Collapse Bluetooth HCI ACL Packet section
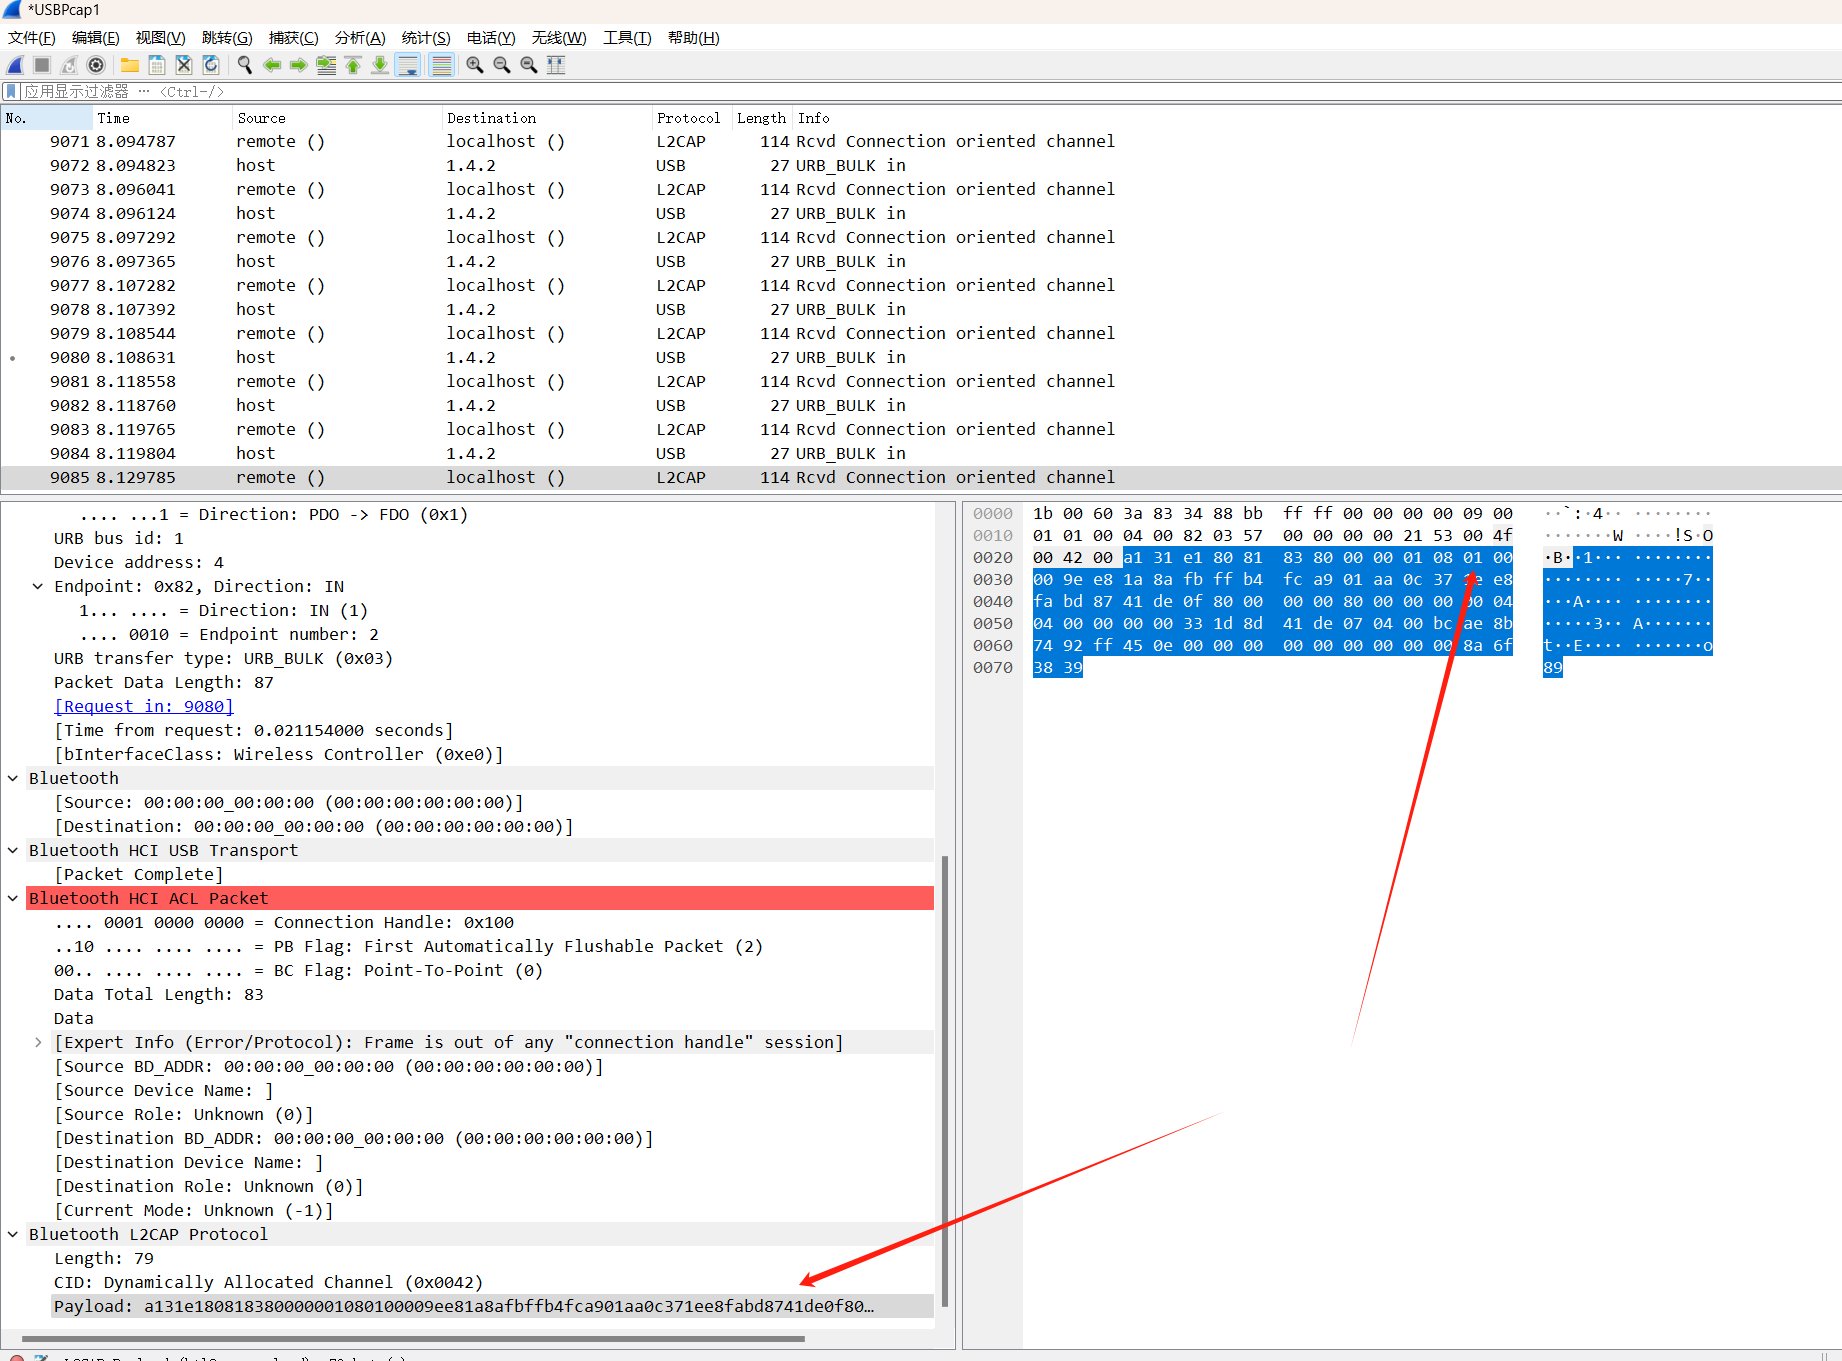 coord(13,898)
